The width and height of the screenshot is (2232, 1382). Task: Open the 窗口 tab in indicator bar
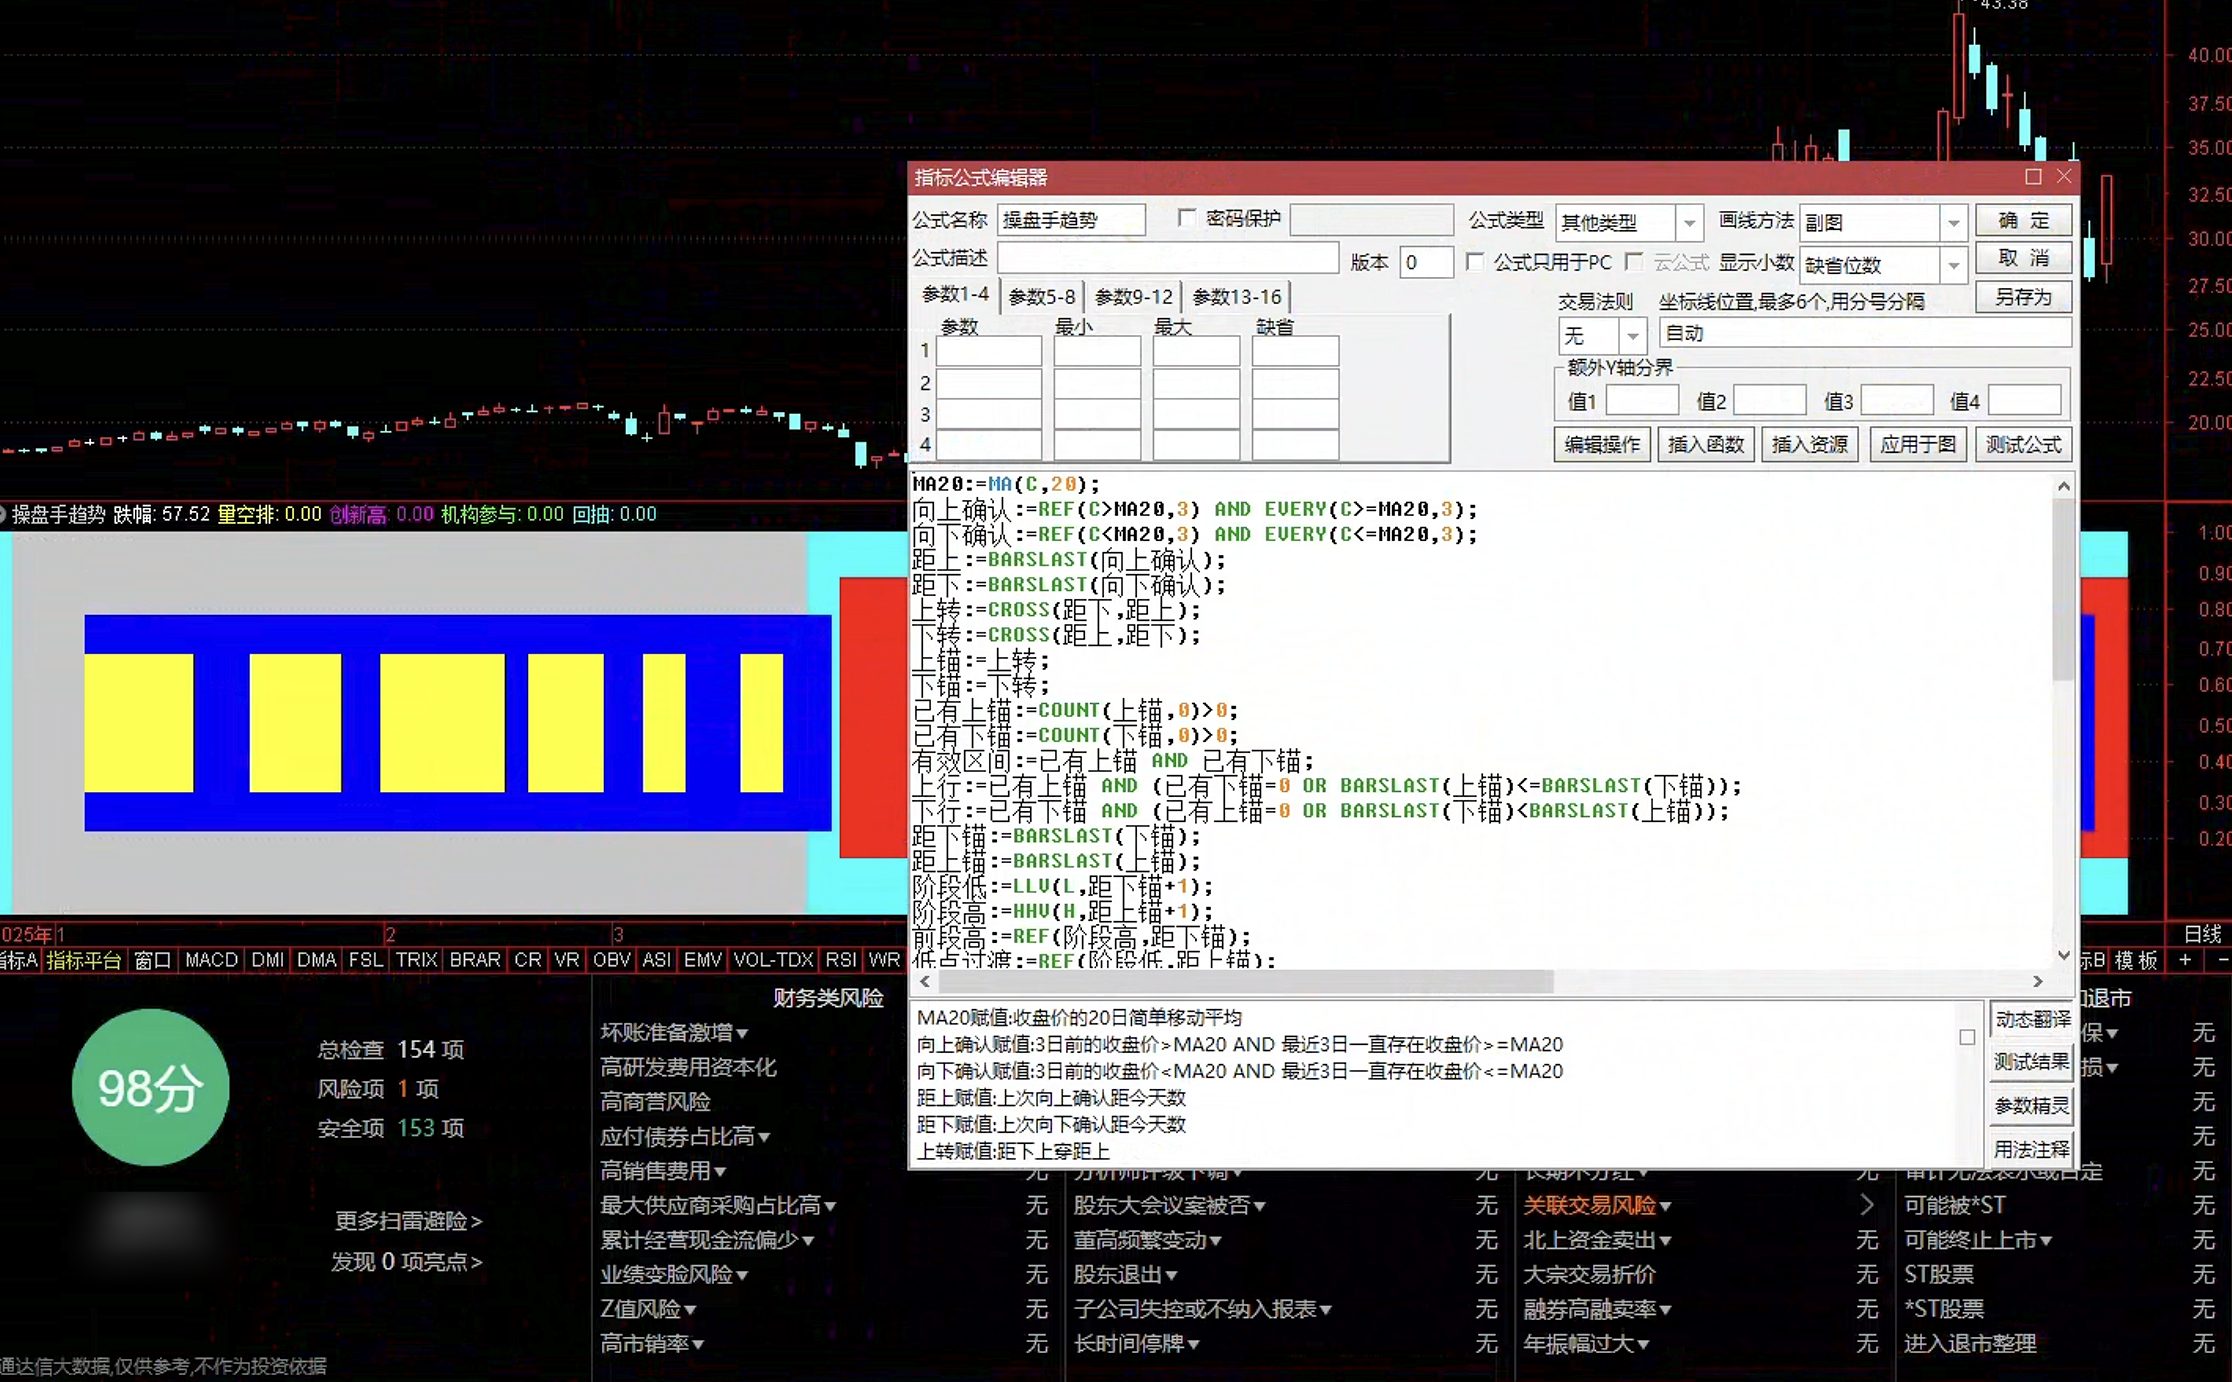pos(152,960)
